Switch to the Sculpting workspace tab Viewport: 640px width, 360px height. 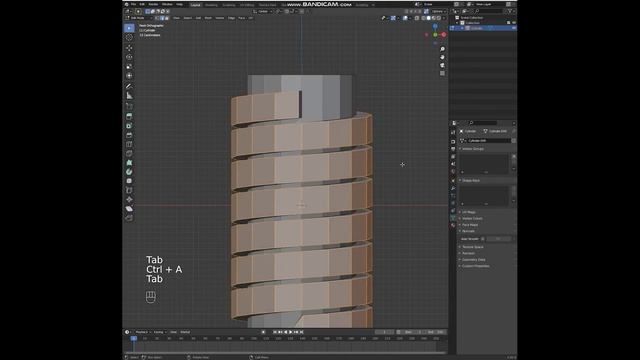pyautogui.click(x=229, y=5)
